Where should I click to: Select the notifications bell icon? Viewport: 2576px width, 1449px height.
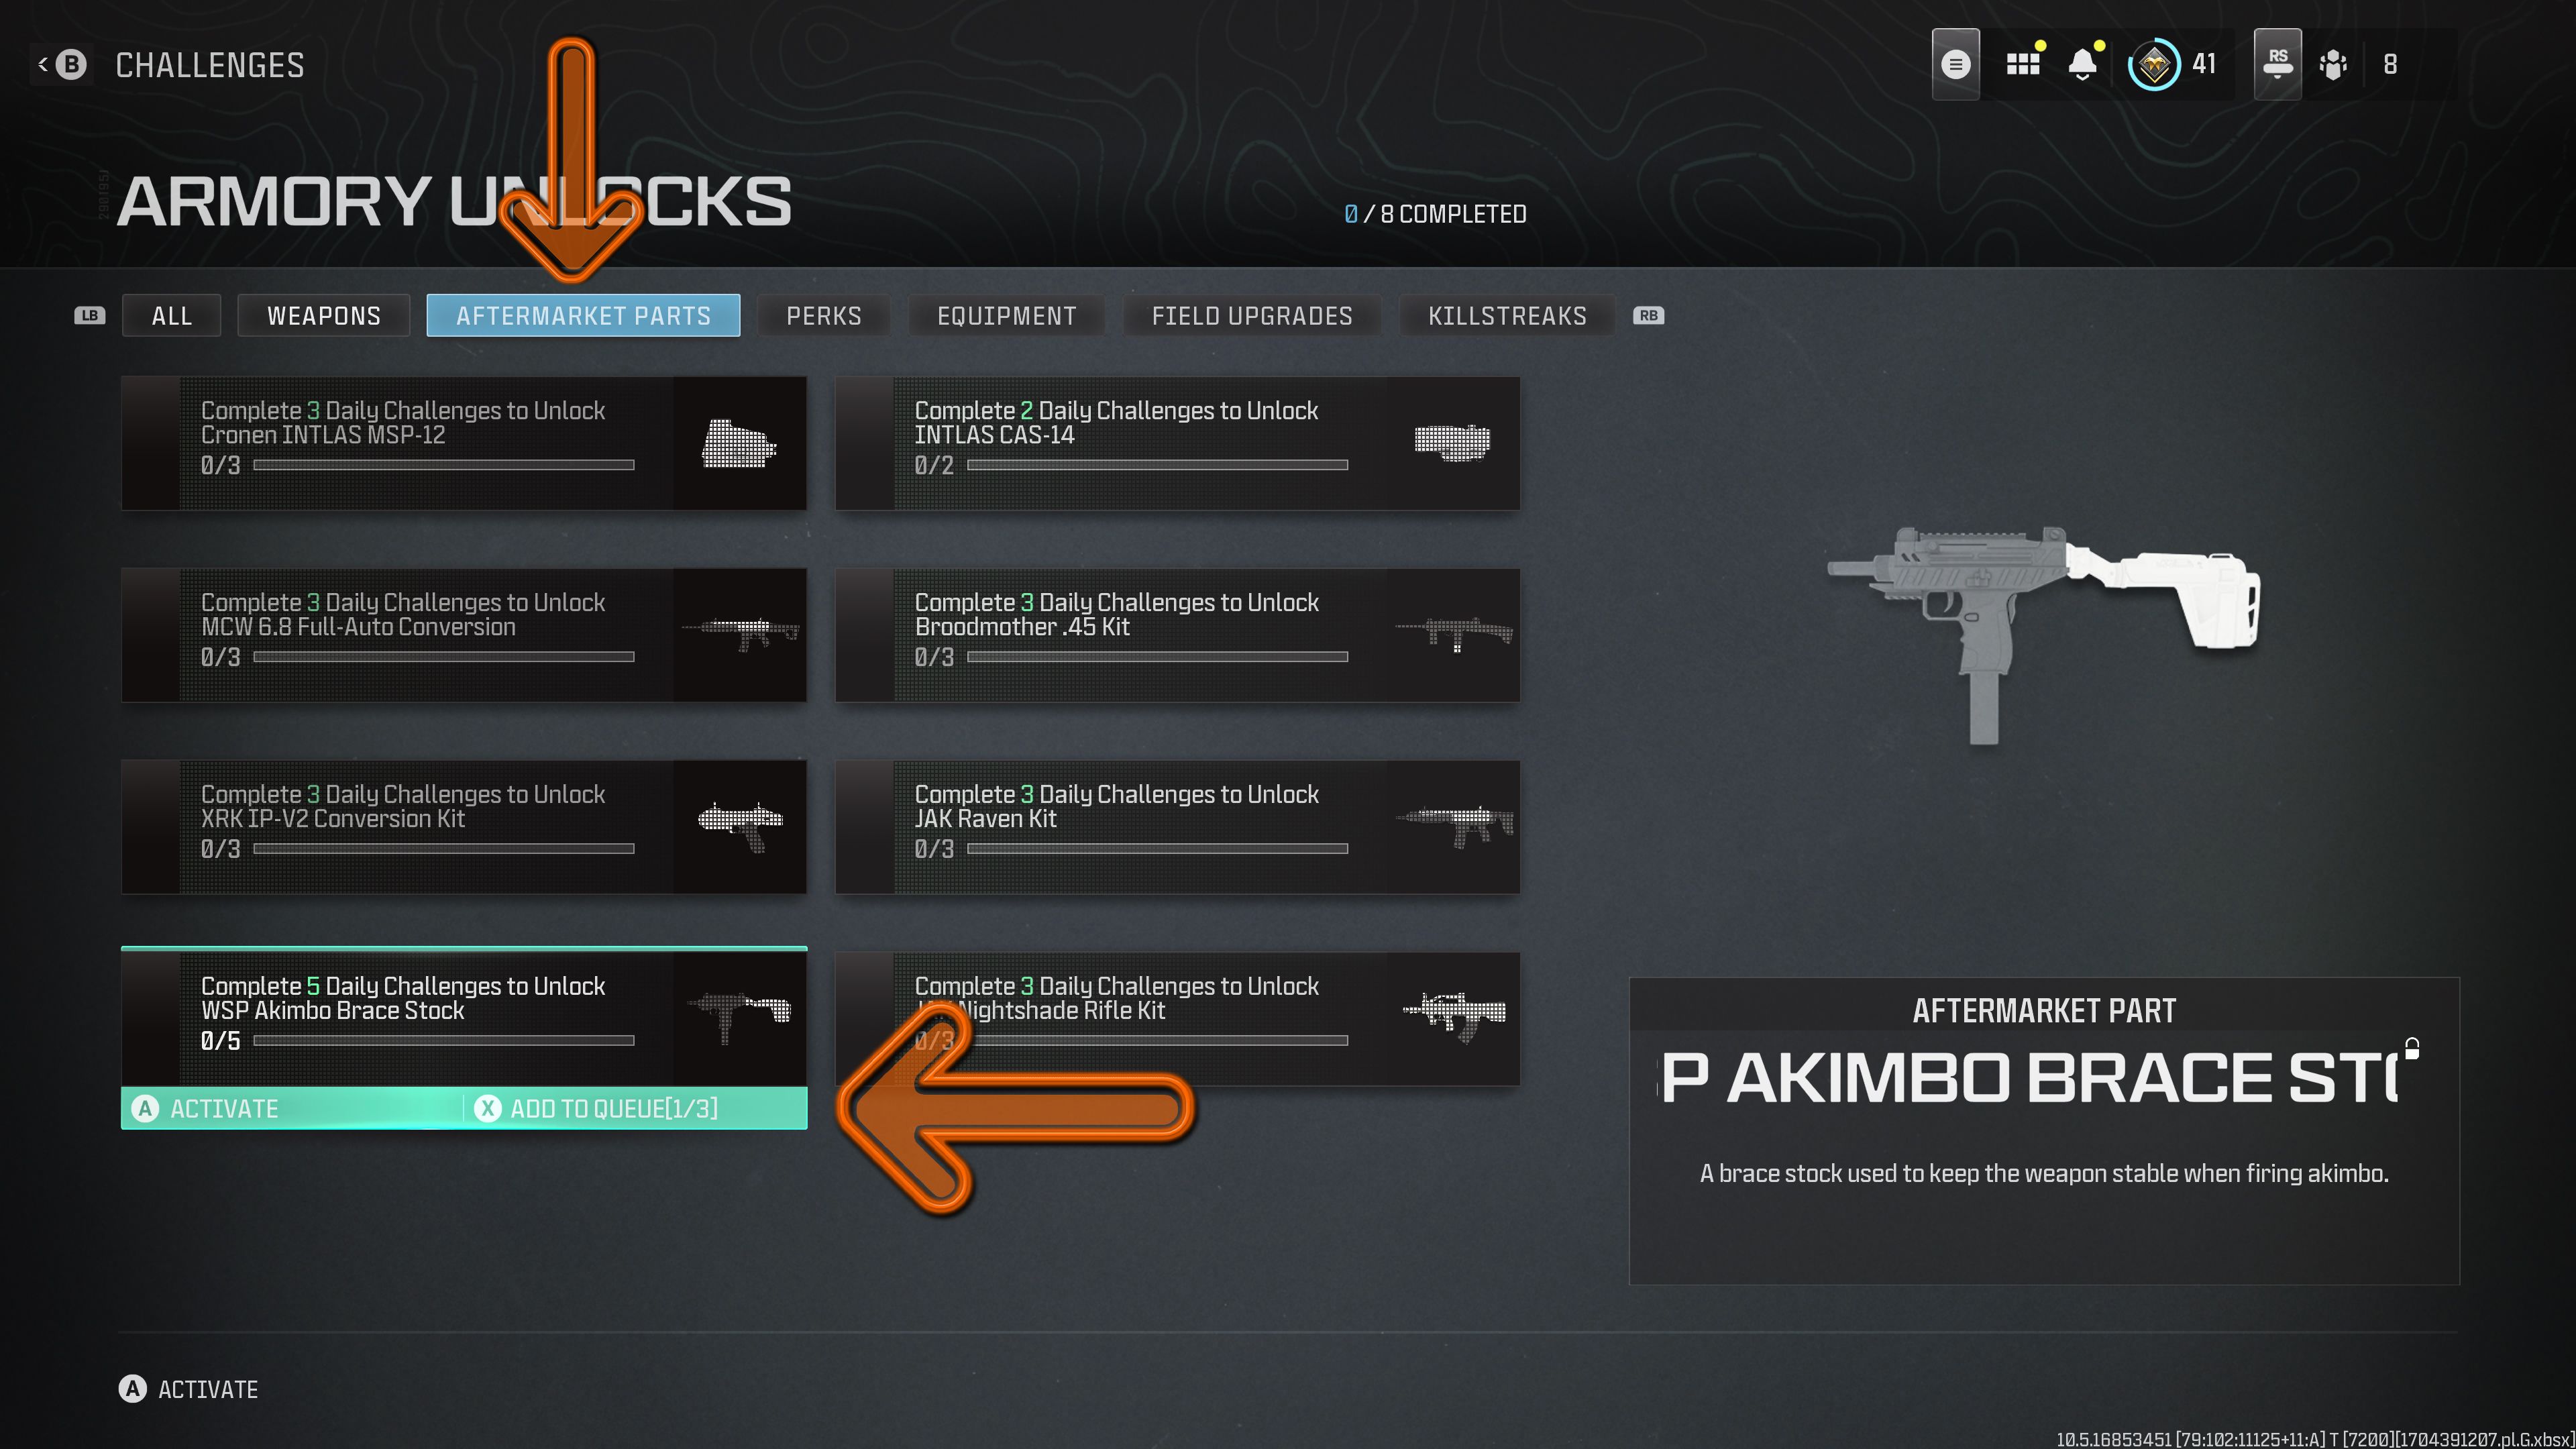click(x=2081, y=62)
